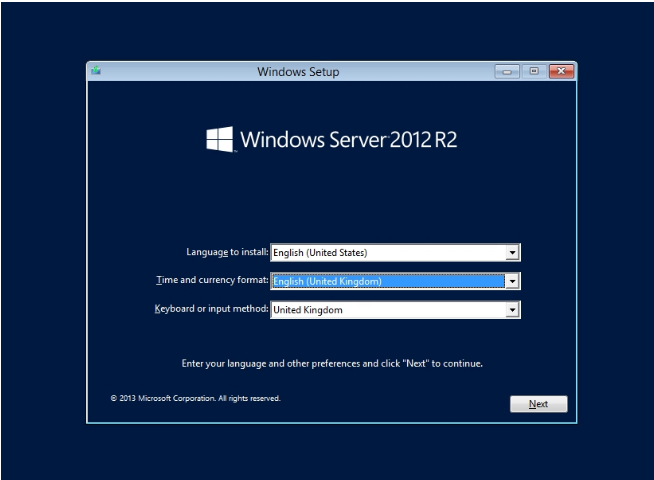Click the 'Time and currency format:' label
This screenshot has width=654, height=480.
[x=212, y=280]
